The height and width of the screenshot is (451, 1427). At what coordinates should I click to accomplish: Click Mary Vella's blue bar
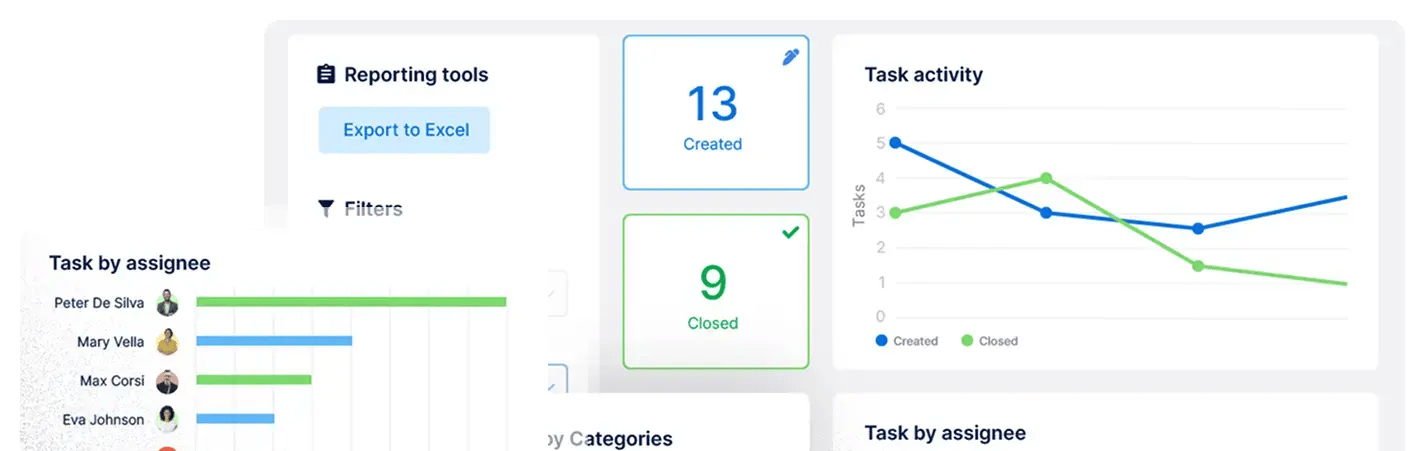[274, 341]
